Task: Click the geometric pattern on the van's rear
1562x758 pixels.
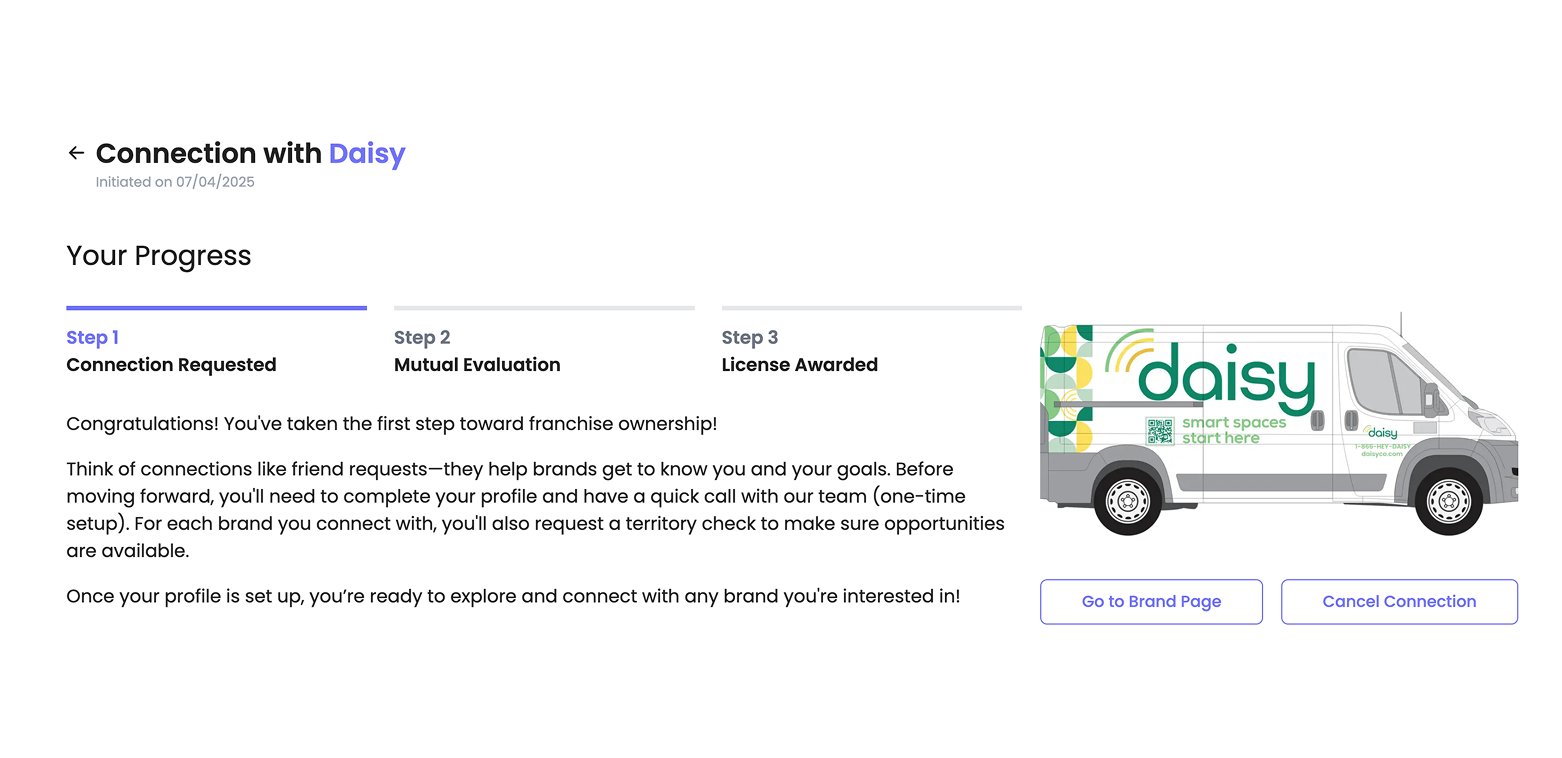Action: pyautogui.click(x=1066, y=387)
